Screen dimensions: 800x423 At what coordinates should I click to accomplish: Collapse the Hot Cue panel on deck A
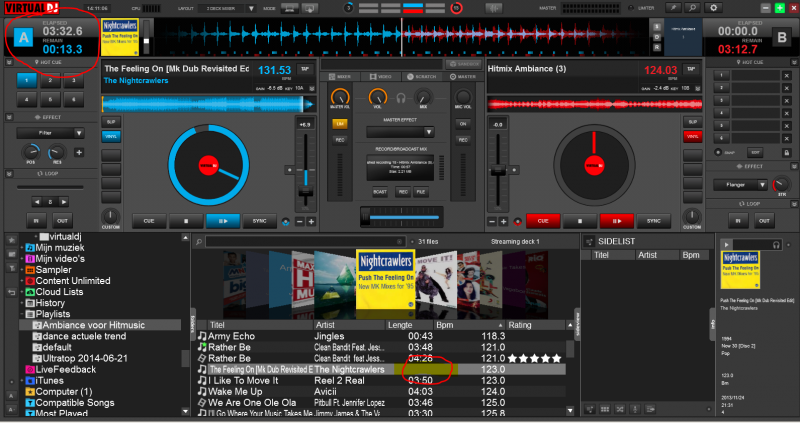coord(9,62)
